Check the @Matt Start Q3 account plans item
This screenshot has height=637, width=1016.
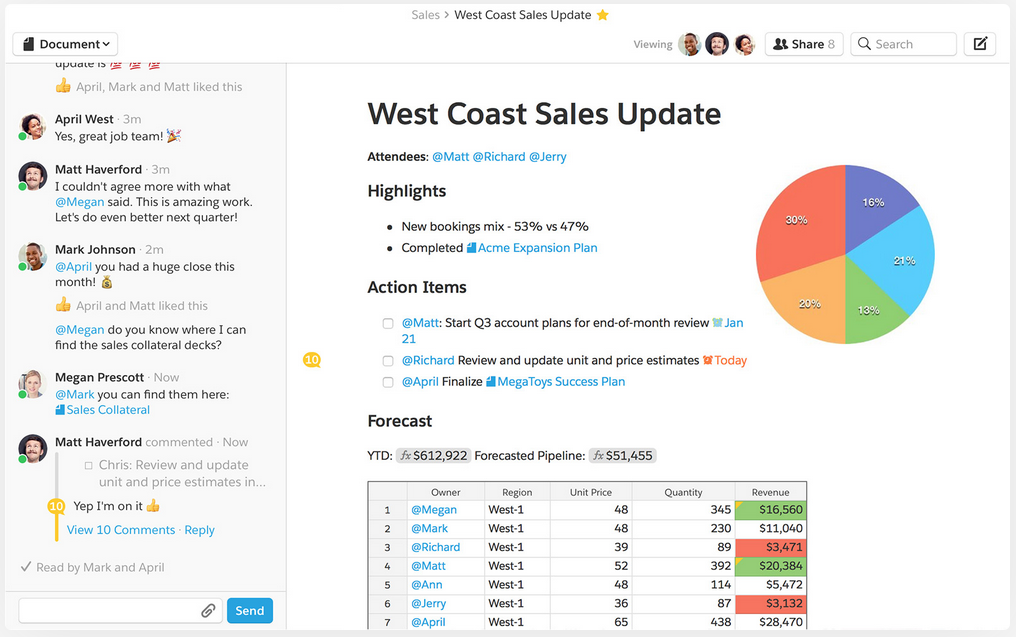[x=387, y=323]
